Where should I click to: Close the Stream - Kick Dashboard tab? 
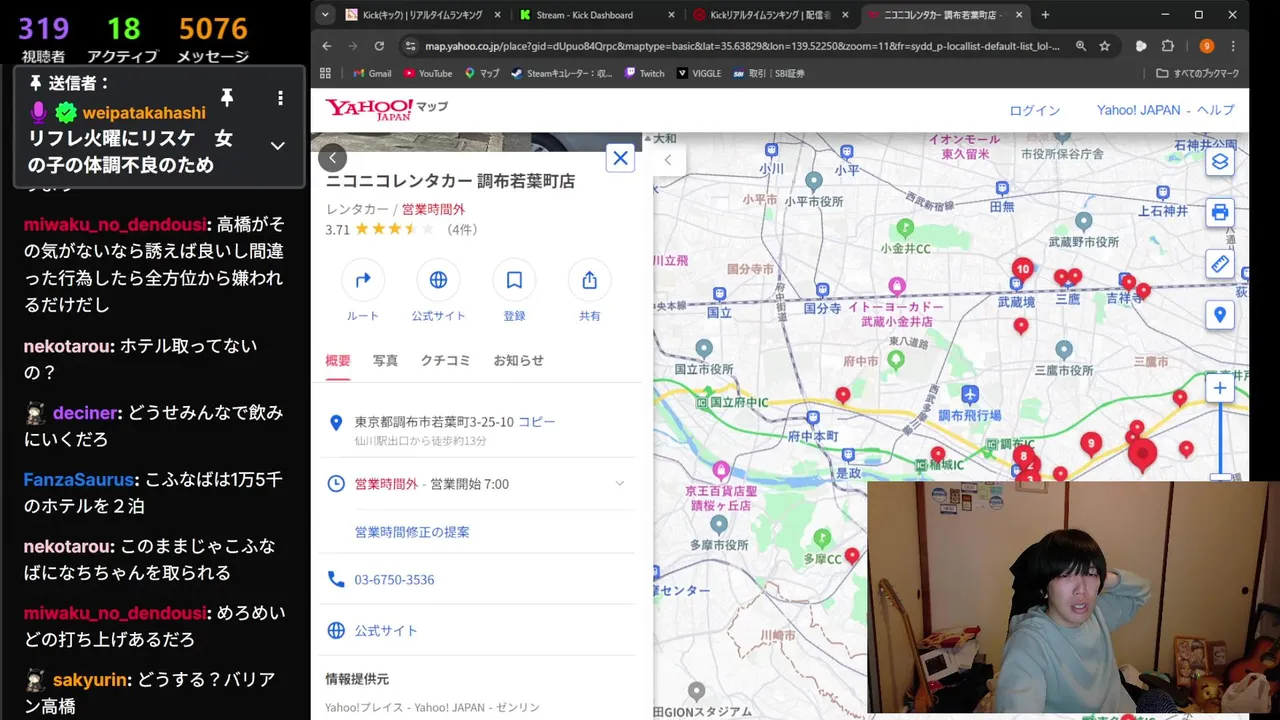672,15
